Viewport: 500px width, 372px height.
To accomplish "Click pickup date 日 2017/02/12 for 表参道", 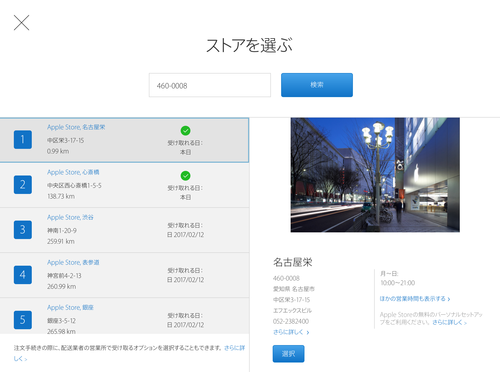I will [185, 280].
